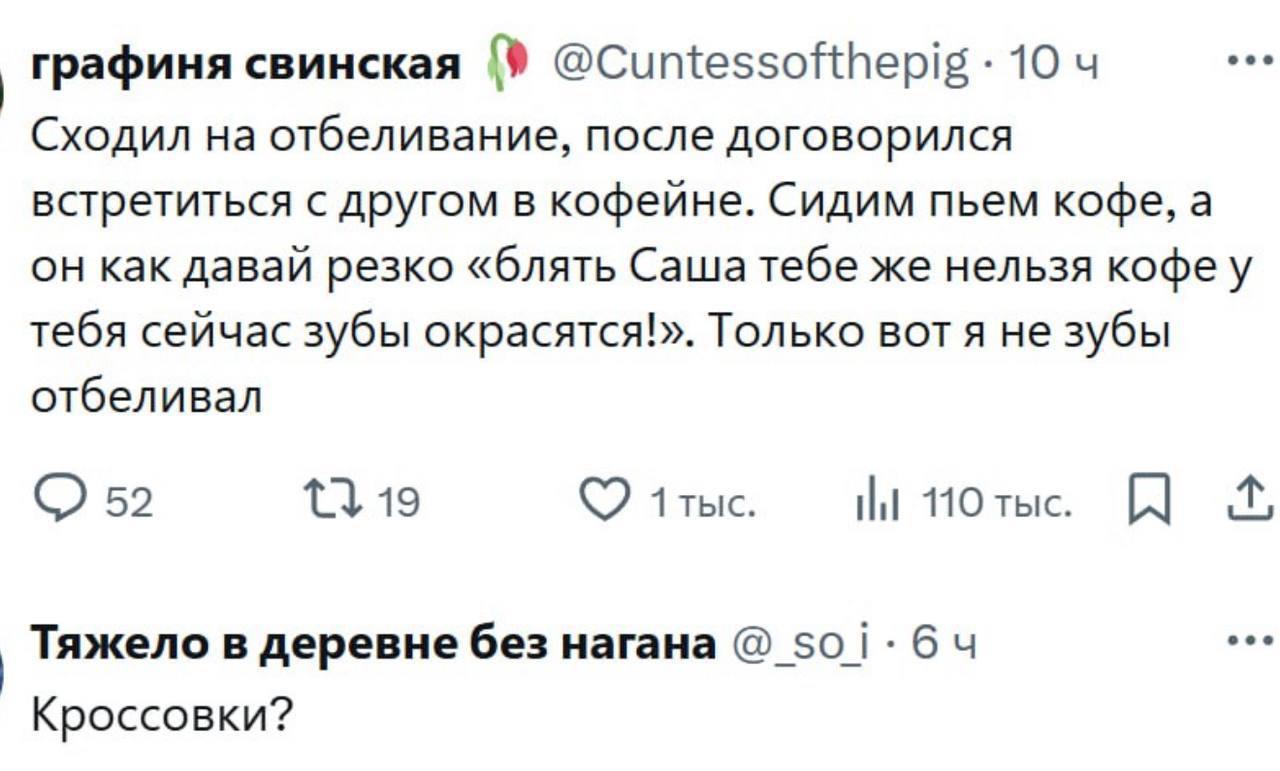1280x771 pixels.
Task: Open графиня свинская profile name
Action: 247,66
